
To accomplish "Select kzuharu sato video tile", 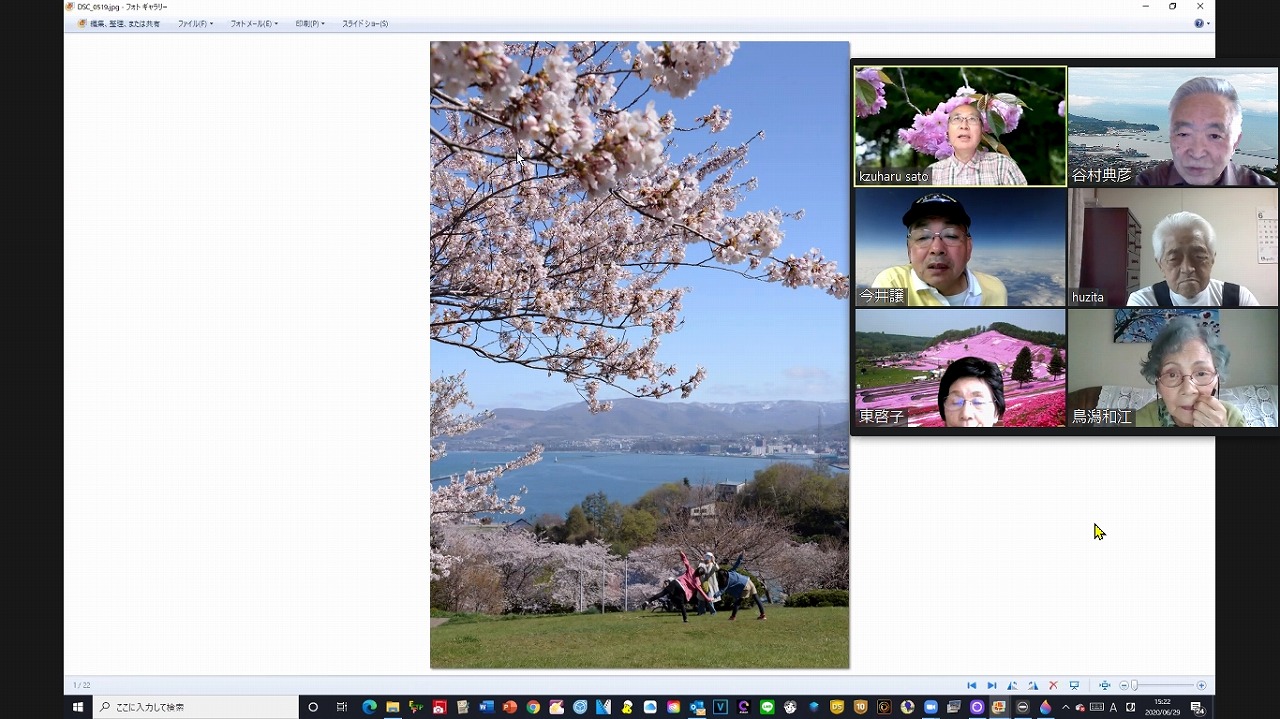I will pos(960,126).
